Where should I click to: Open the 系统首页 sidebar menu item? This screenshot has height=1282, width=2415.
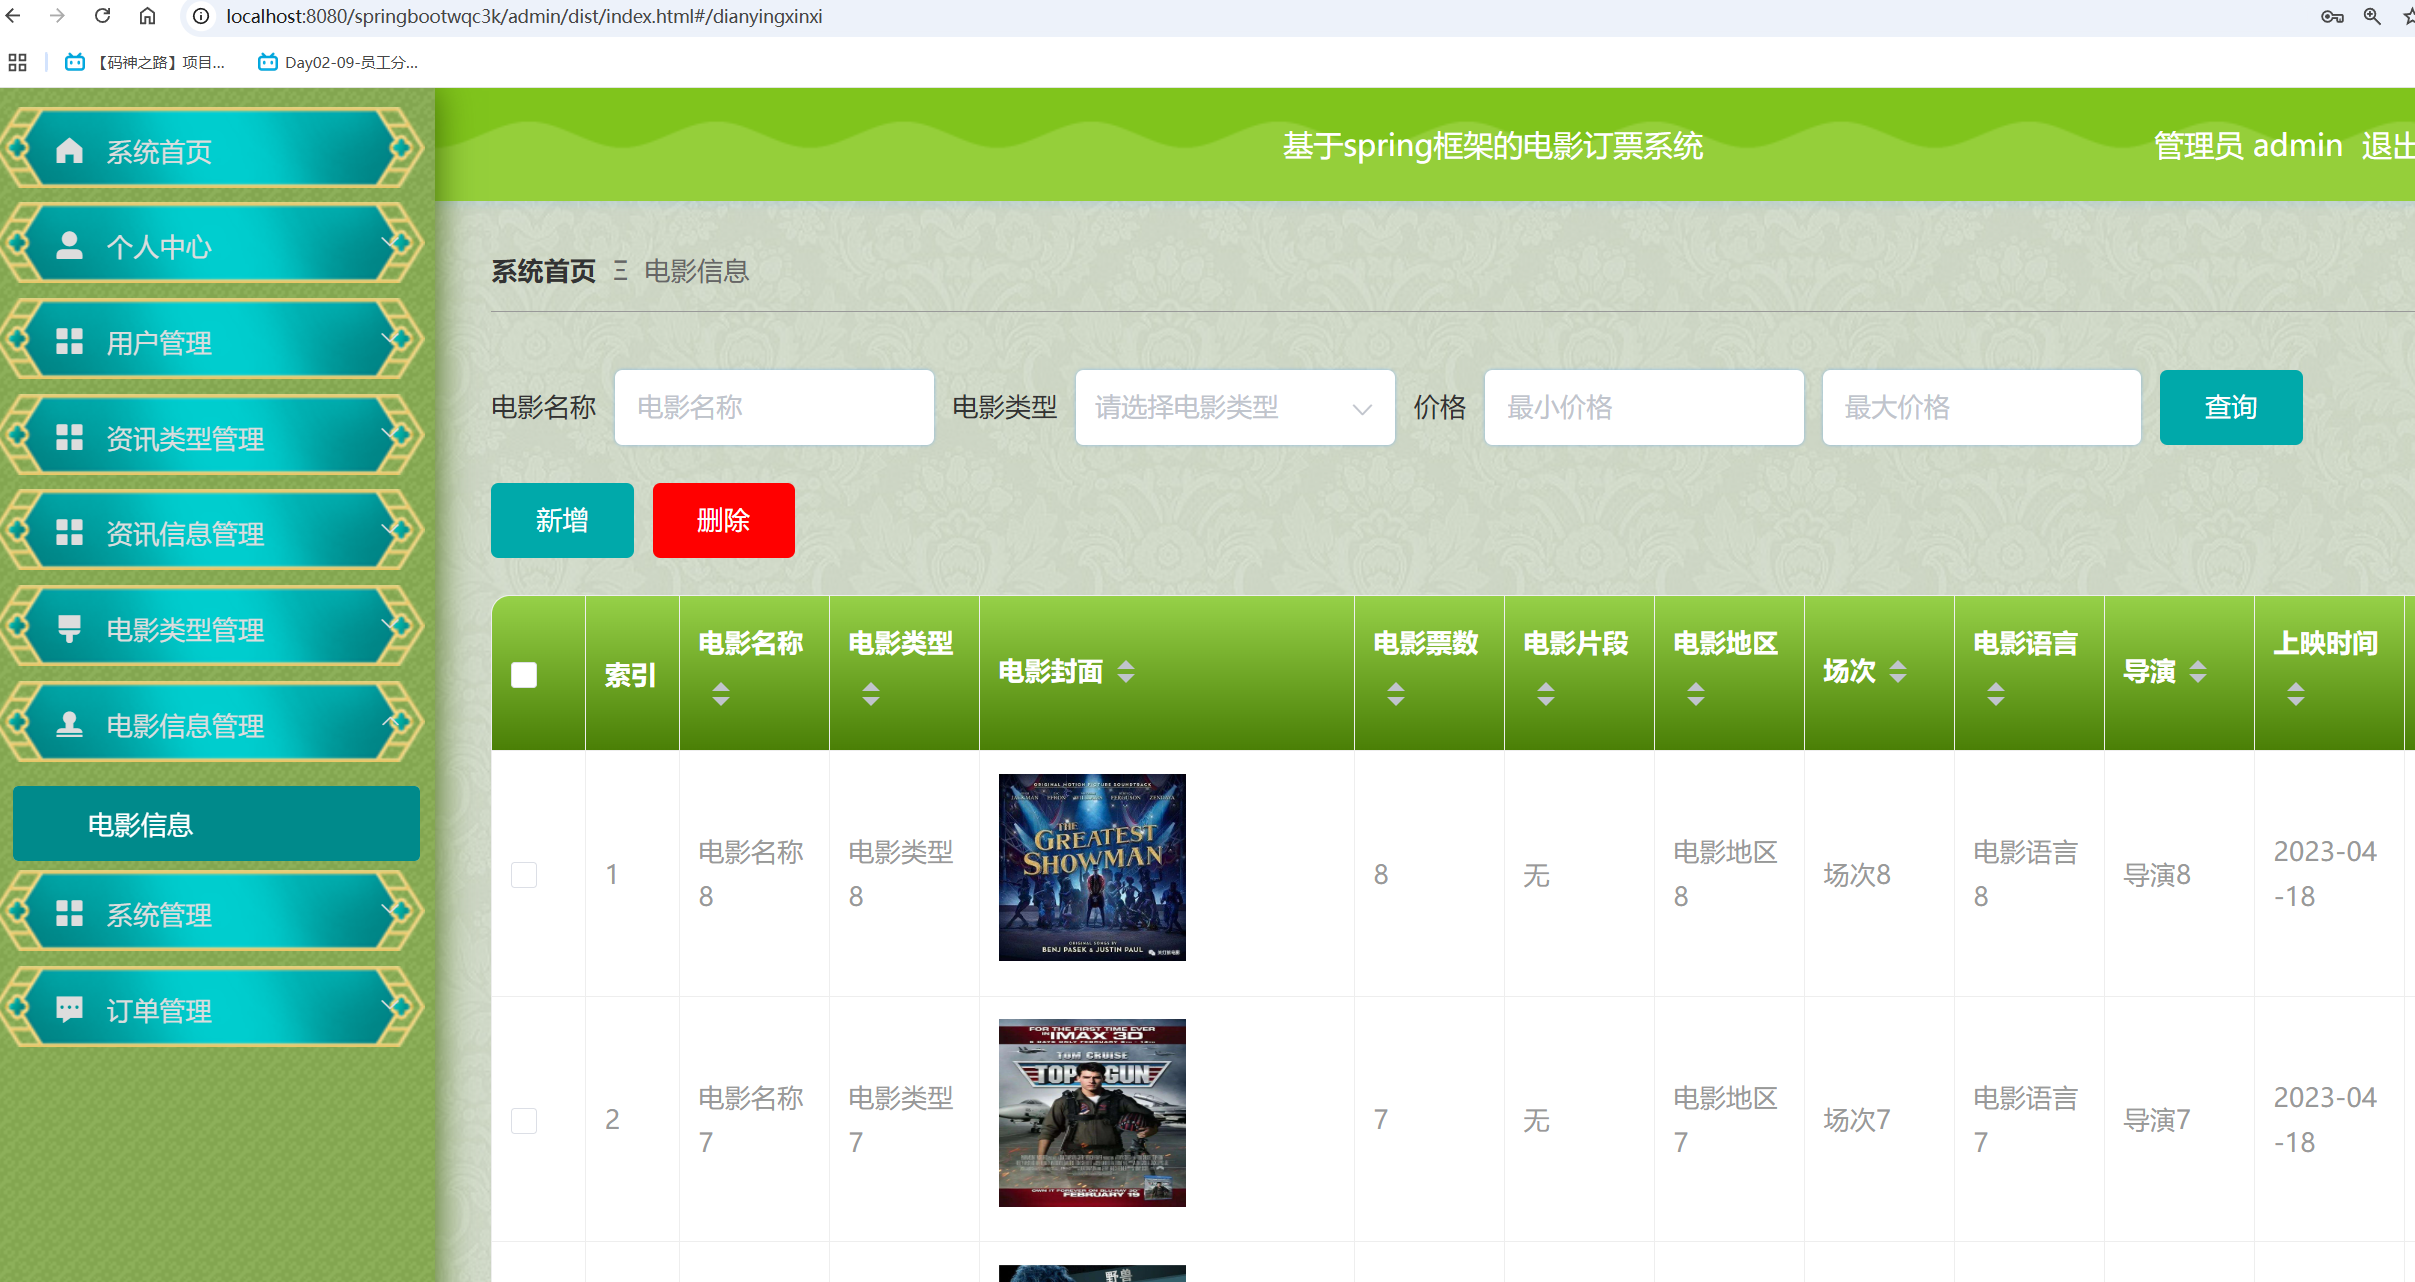212,149
